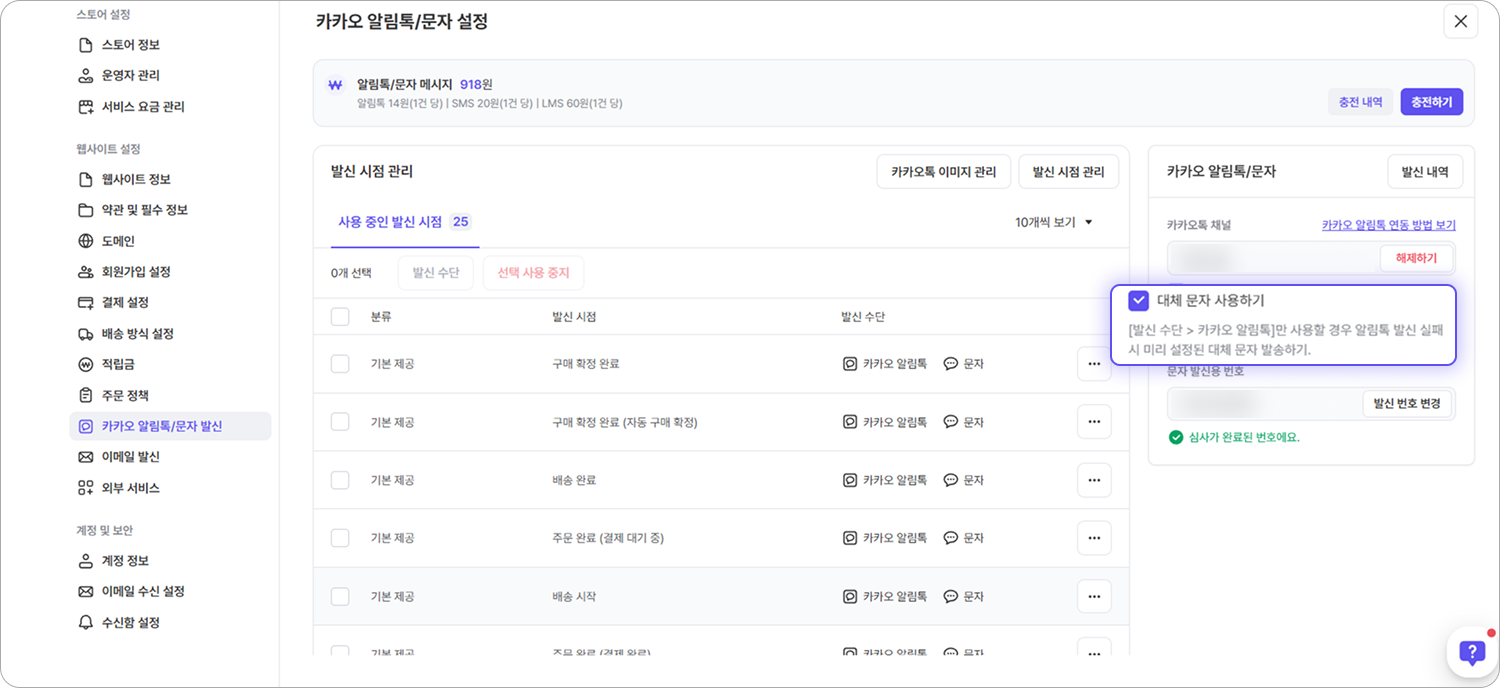Click the 발신 내역 button
Viewport: 1500px width, 688px height.
point(1425,172)
